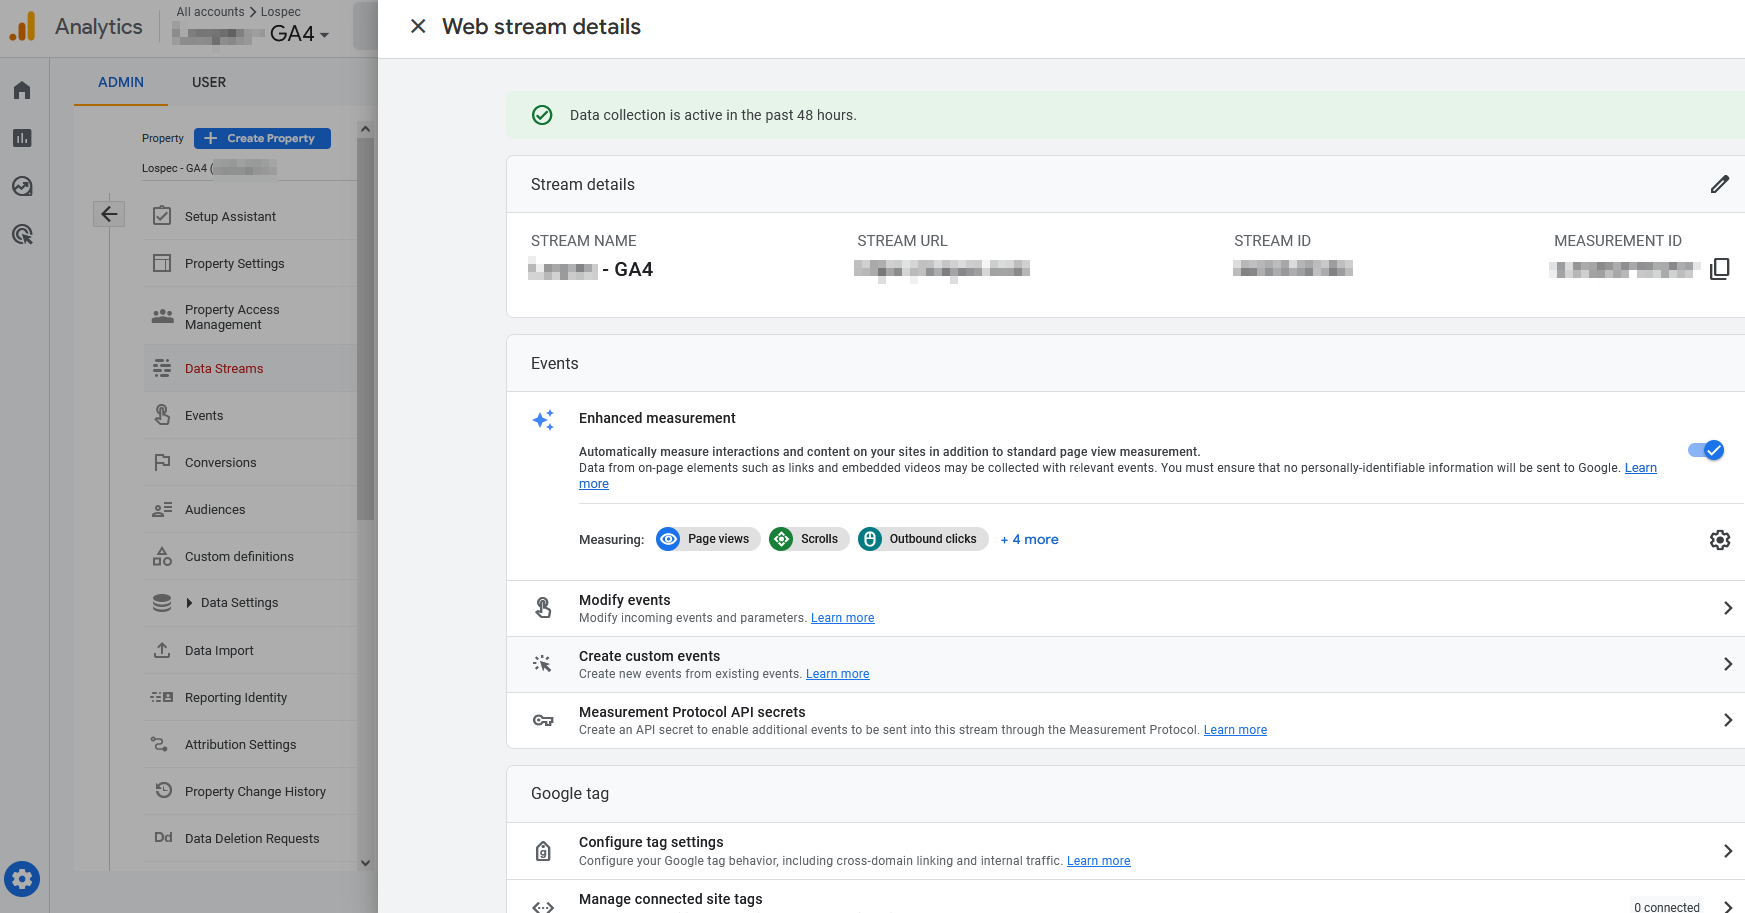Open the Create custom events row chevron
Image resolution: width=1745 pixels, height=913 pixels.
point(1727,664)
